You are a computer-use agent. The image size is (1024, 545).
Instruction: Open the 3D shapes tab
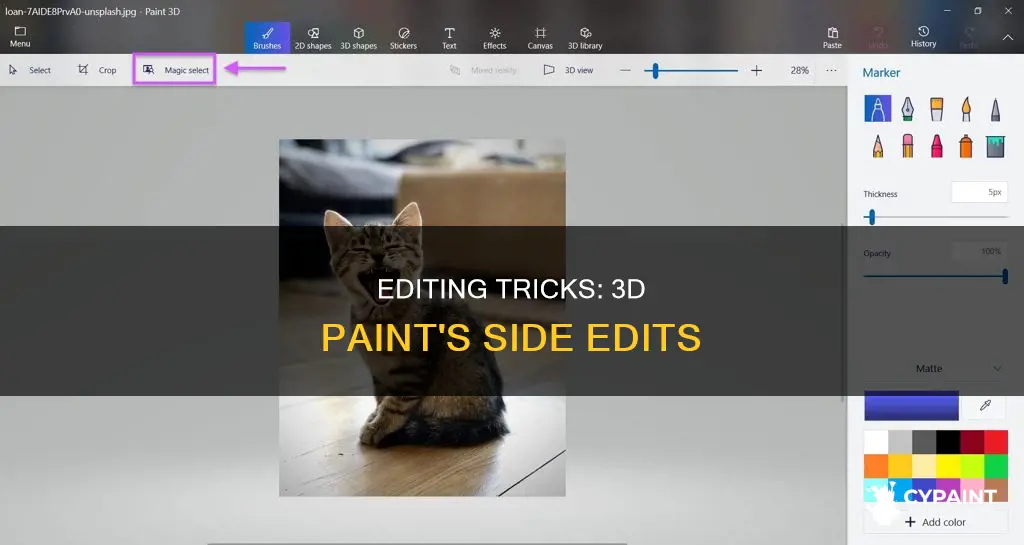click(359, 38)
